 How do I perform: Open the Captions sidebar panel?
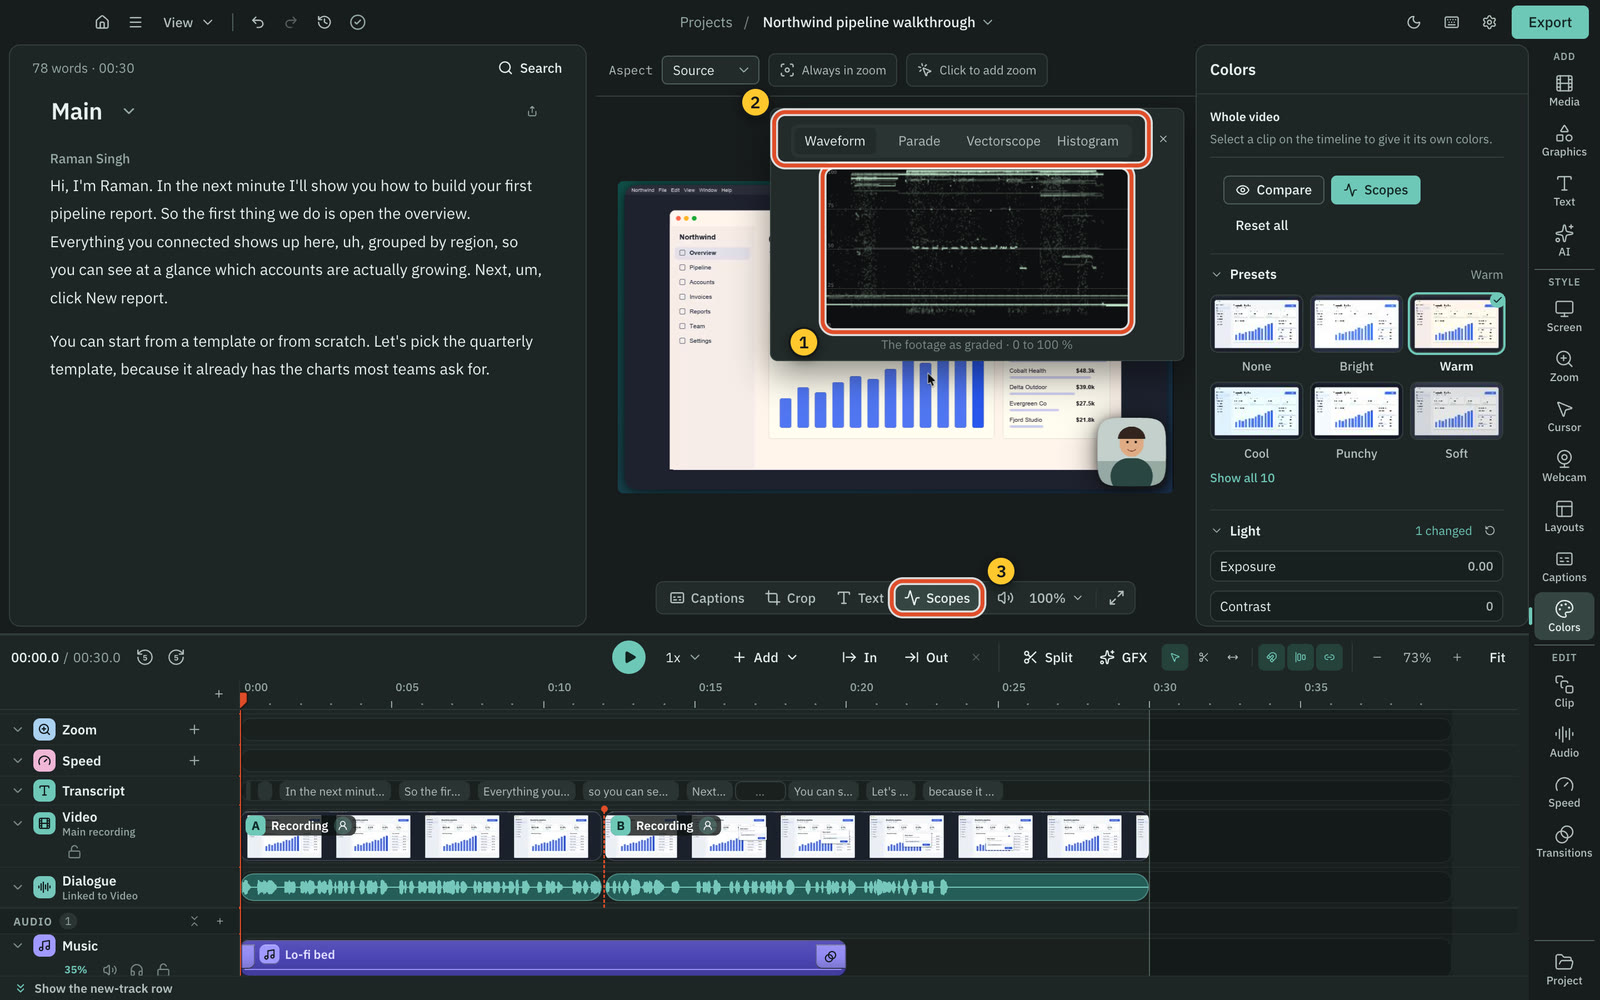1564,566
